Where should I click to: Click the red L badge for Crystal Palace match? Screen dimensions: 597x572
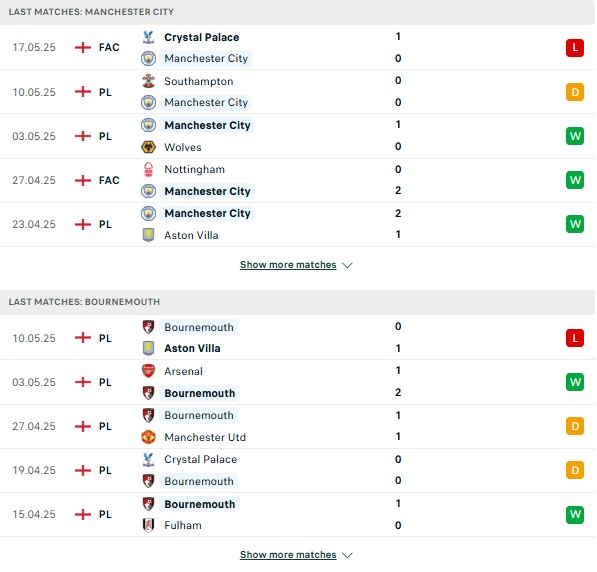point(575,48)
